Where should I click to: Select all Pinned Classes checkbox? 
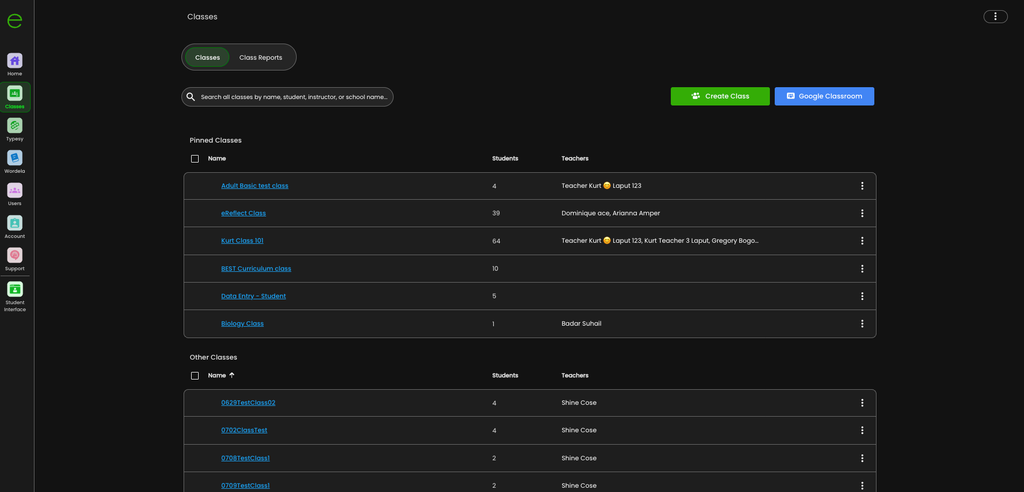coord(195,159)
